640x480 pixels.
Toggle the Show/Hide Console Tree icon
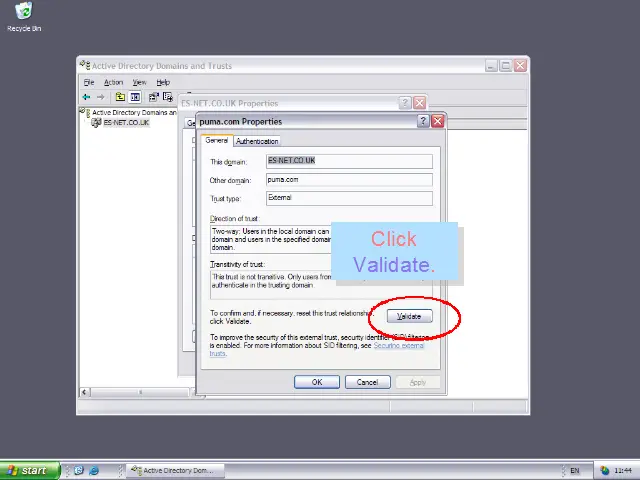tap(135, 97)
